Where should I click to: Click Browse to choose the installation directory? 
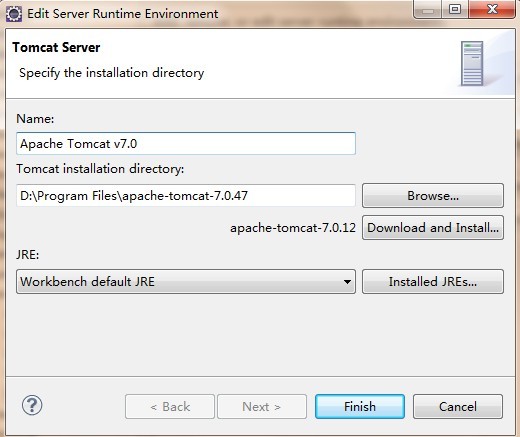(x=433, y=195)
